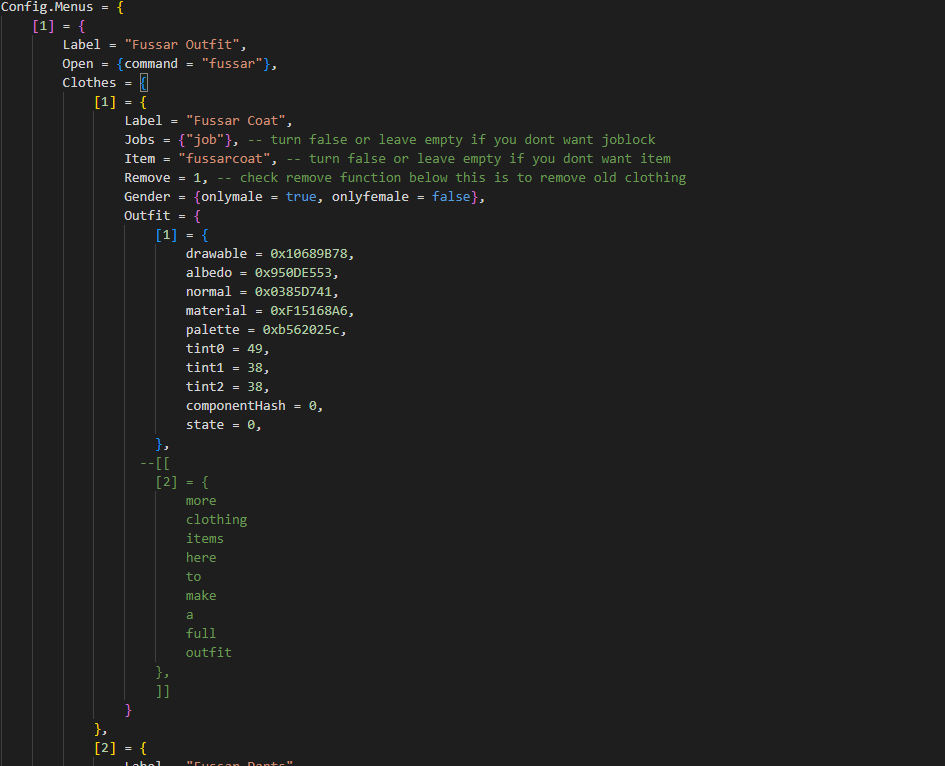This screenshot has width=945, height=766.
Task: Click the componentHash key name
Action: [x=235, y=406]
